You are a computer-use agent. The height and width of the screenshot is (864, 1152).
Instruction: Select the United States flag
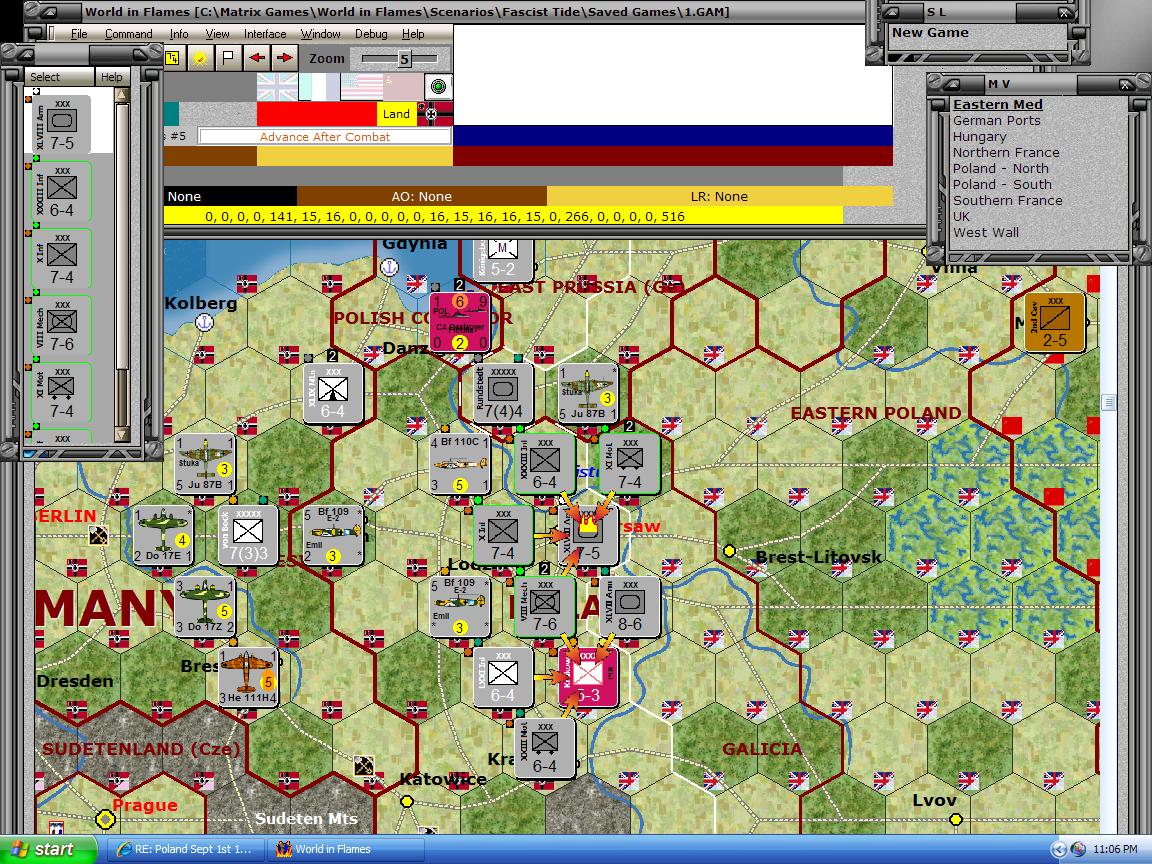(x=361, y=87)
